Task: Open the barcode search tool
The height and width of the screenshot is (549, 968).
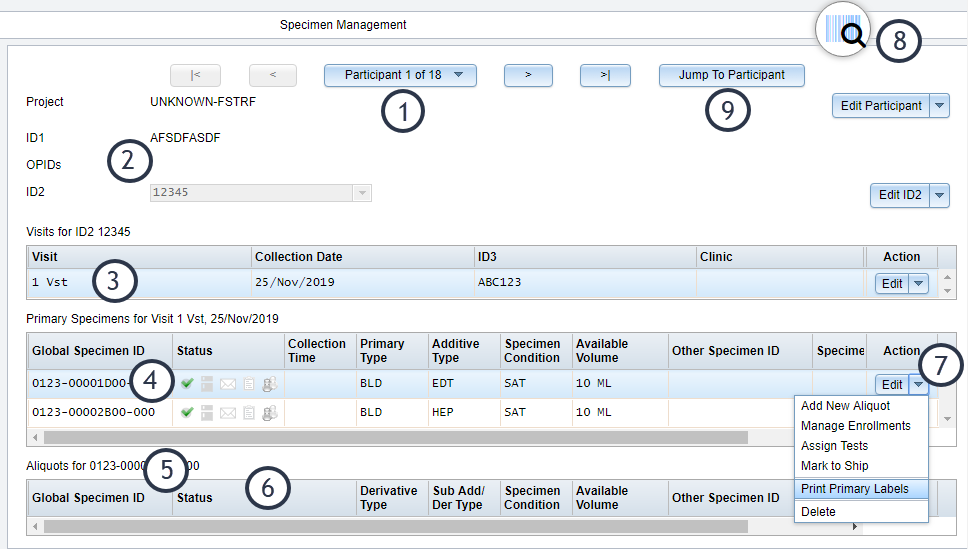Action: tap(843, 29)
